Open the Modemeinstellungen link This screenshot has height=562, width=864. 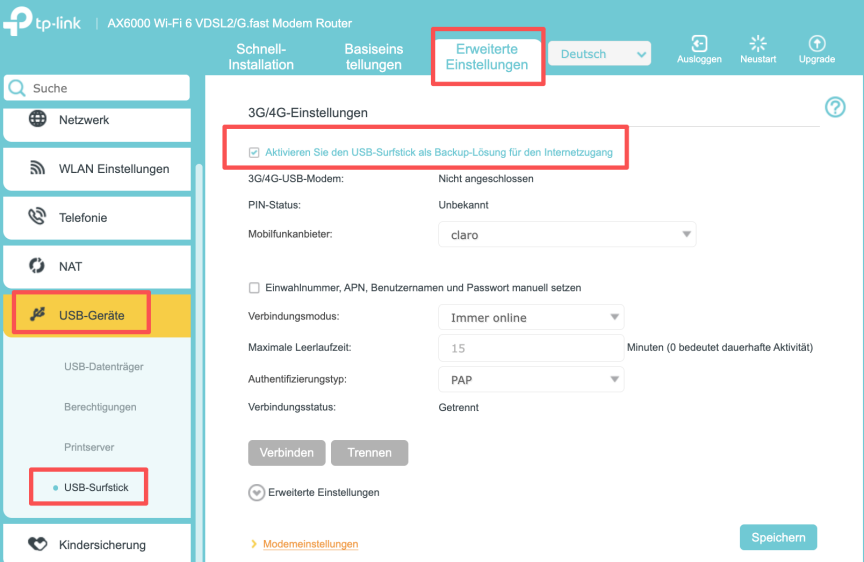point(310,544)
